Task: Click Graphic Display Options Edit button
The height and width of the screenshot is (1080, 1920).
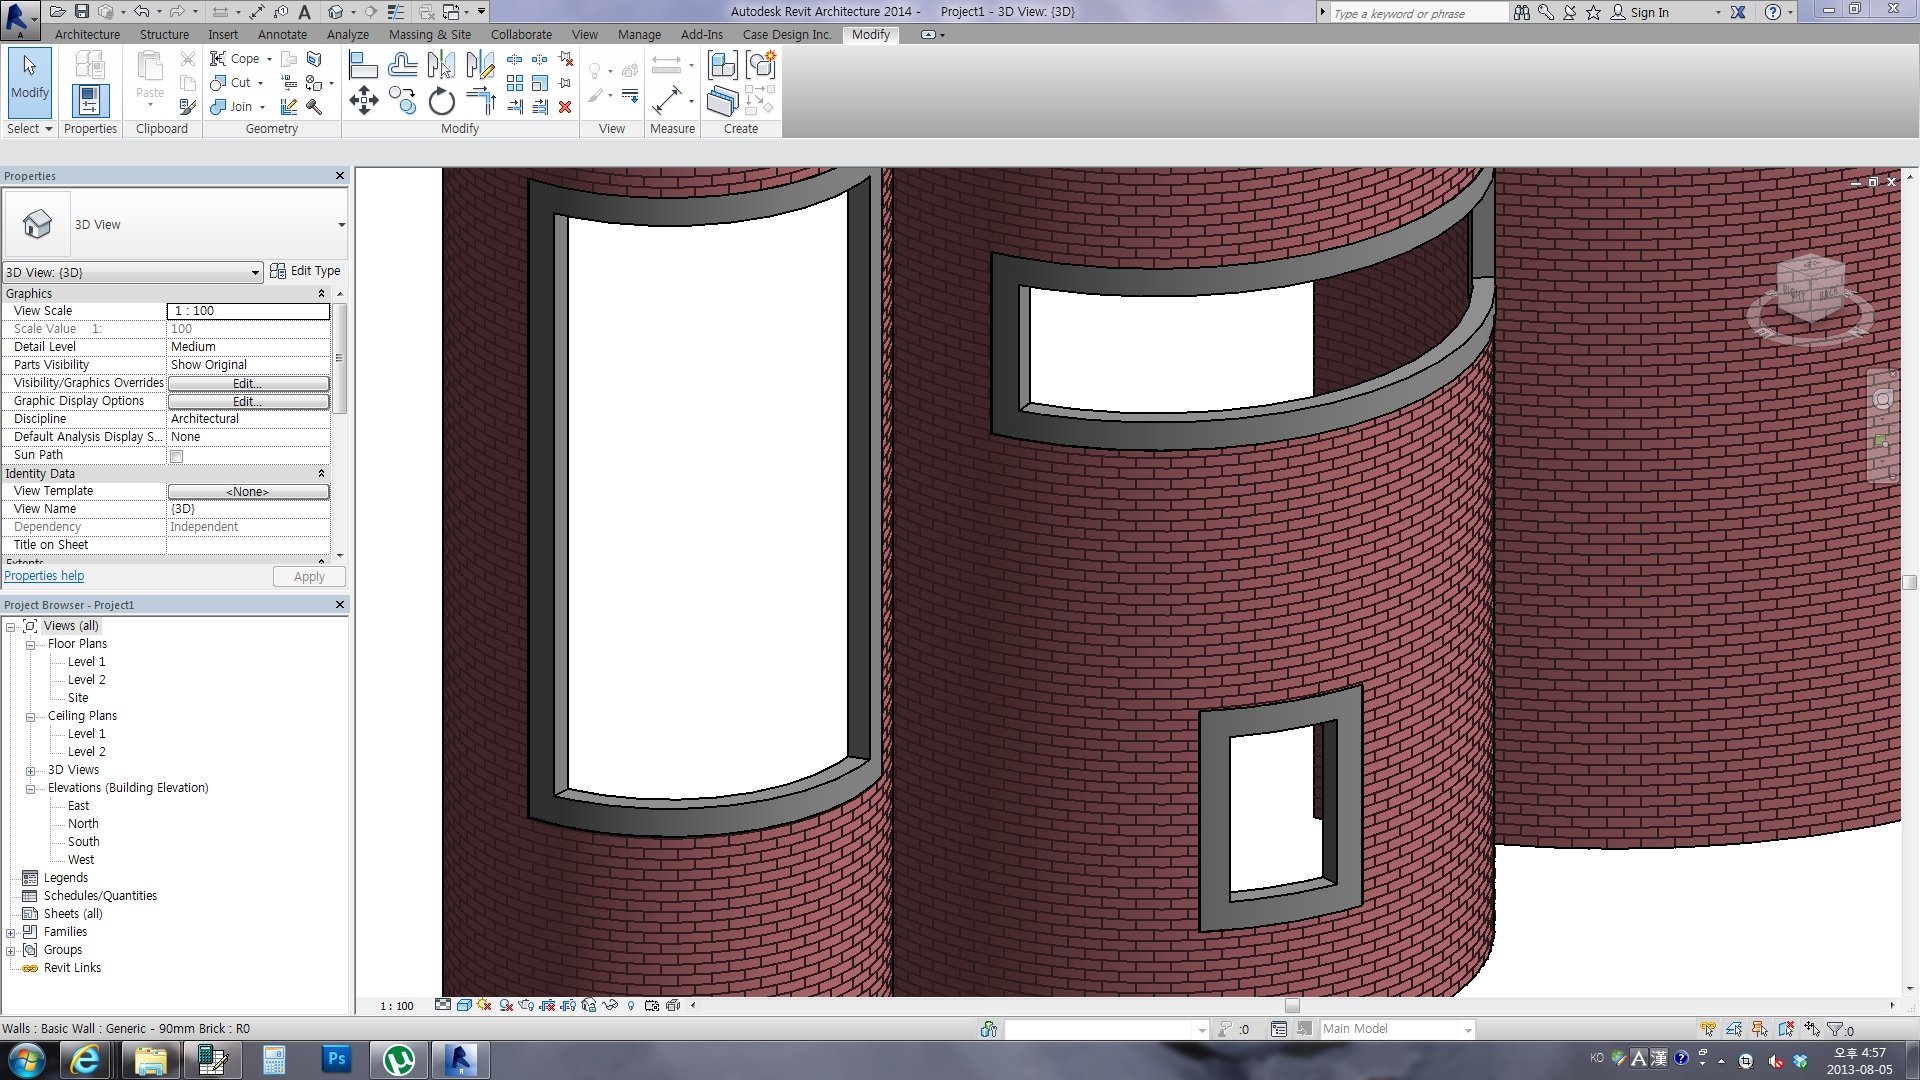Action: (x=248, y=402)
